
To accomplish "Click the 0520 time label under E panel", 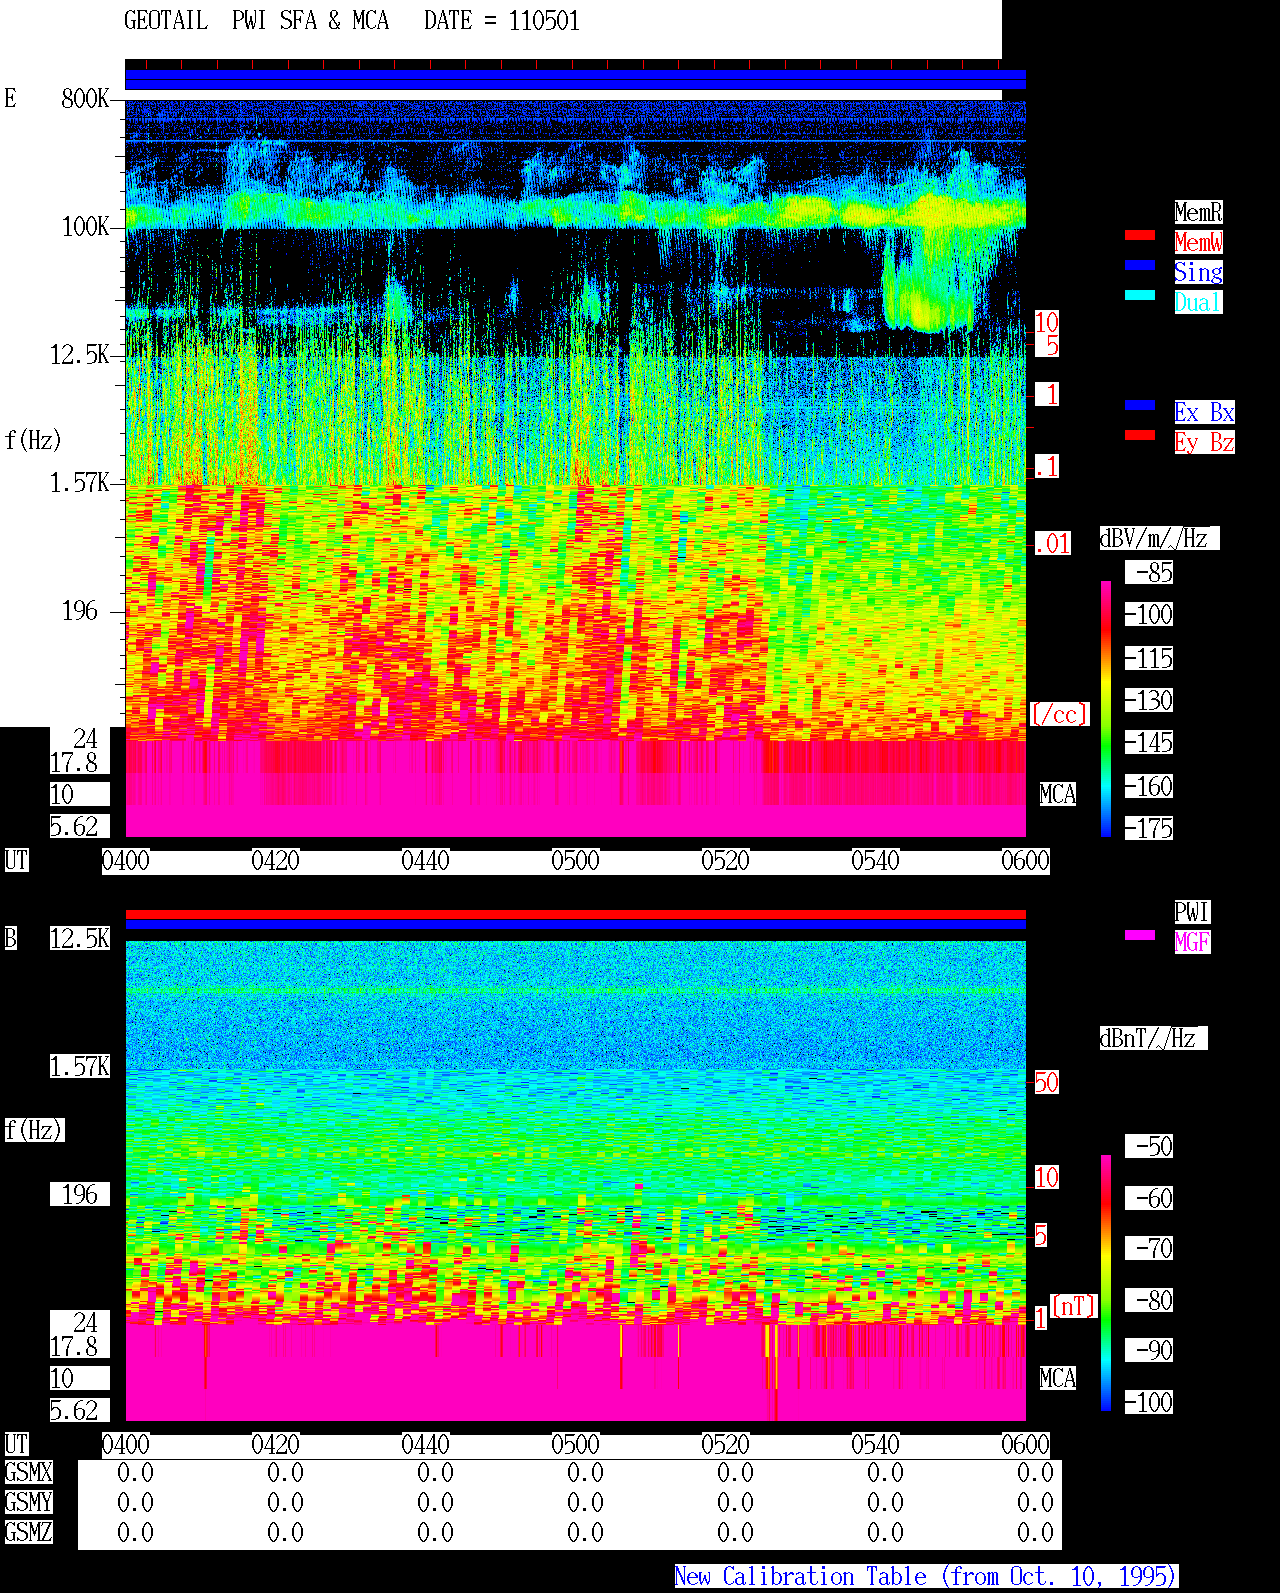I will click(x=725, y=860).
